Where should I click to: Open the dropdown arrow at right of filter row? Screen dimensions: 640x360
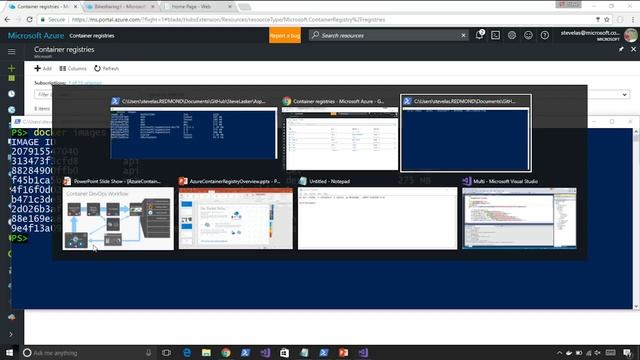[624, 94]
